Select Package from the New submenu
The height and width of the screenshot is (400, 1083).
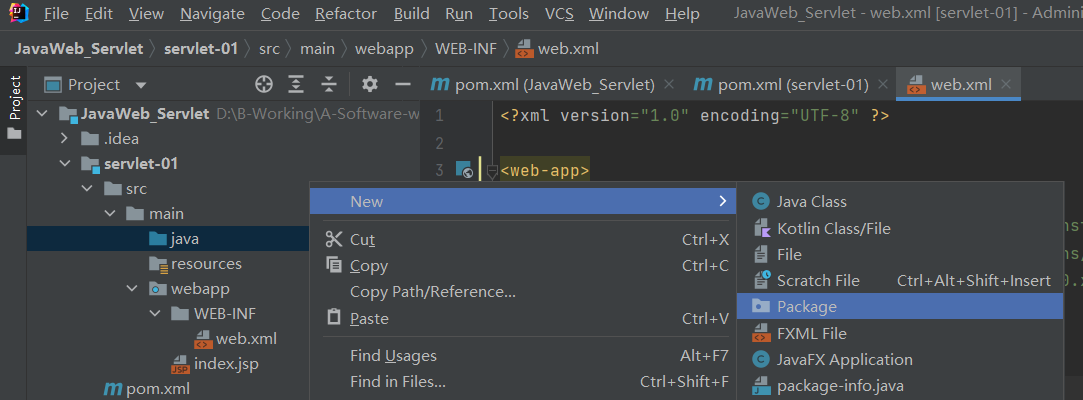pos(807,307)
